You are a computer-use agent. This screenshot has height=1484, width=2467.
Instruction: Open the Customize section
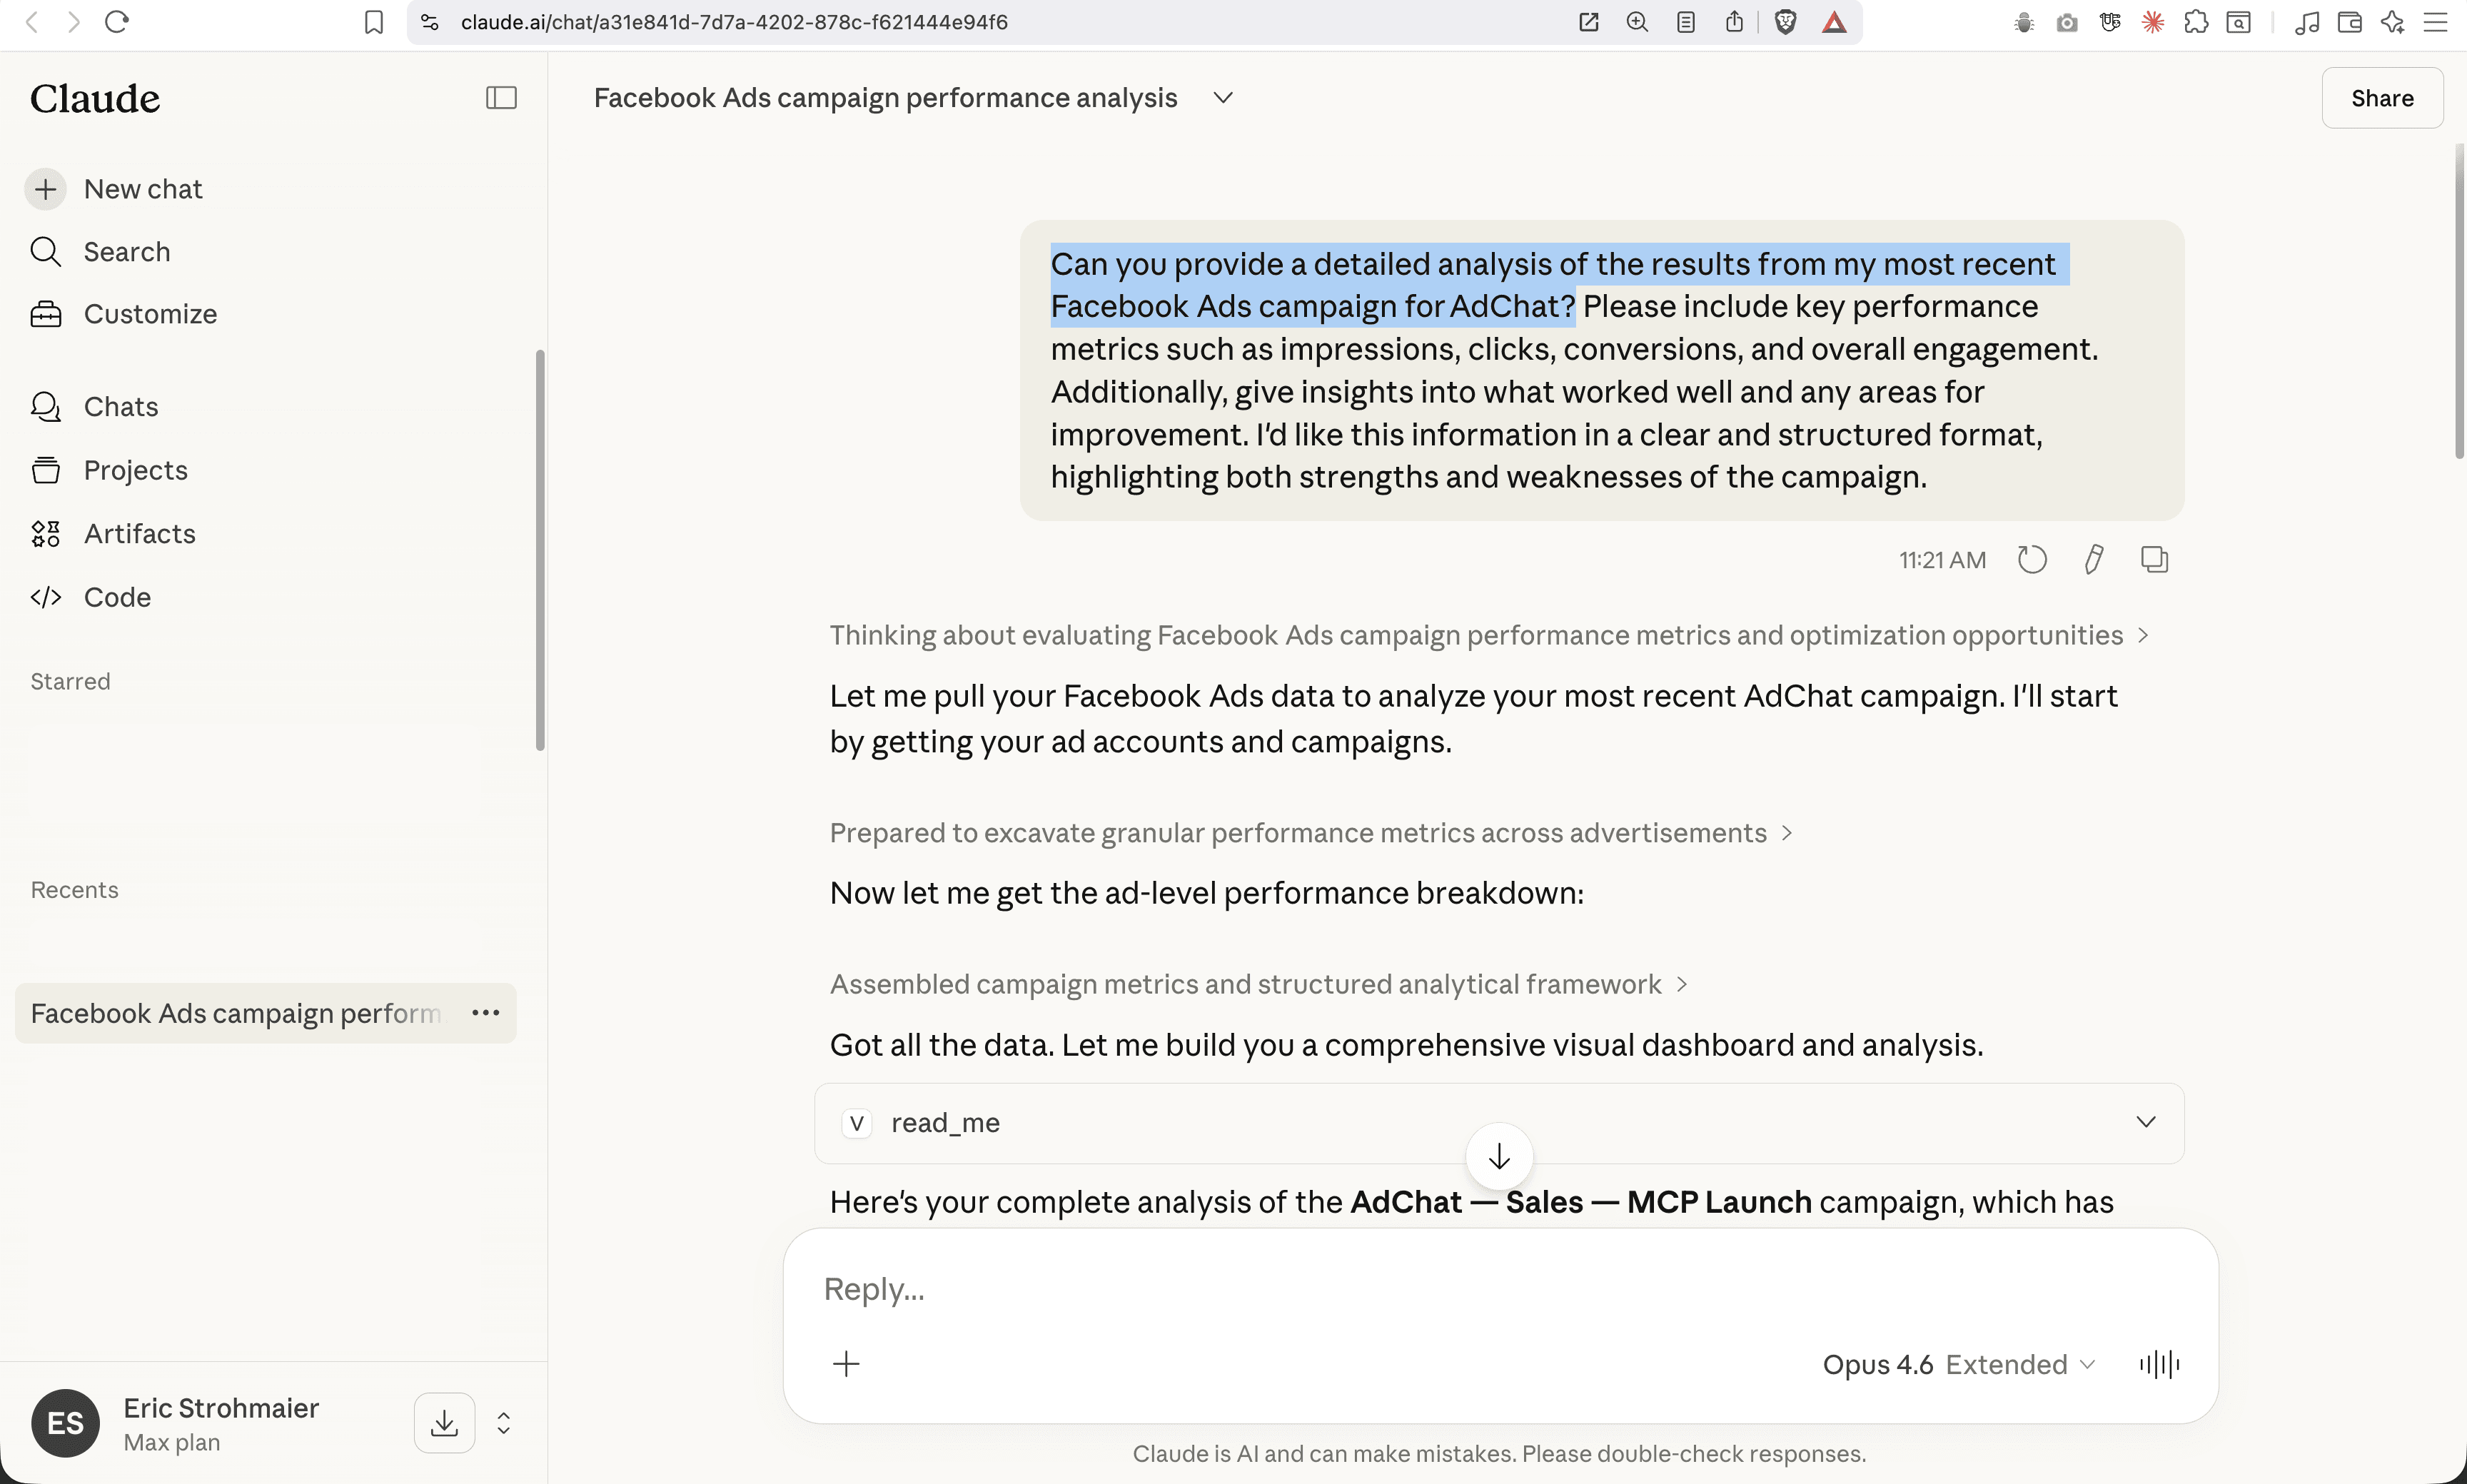tap(149, 314)
